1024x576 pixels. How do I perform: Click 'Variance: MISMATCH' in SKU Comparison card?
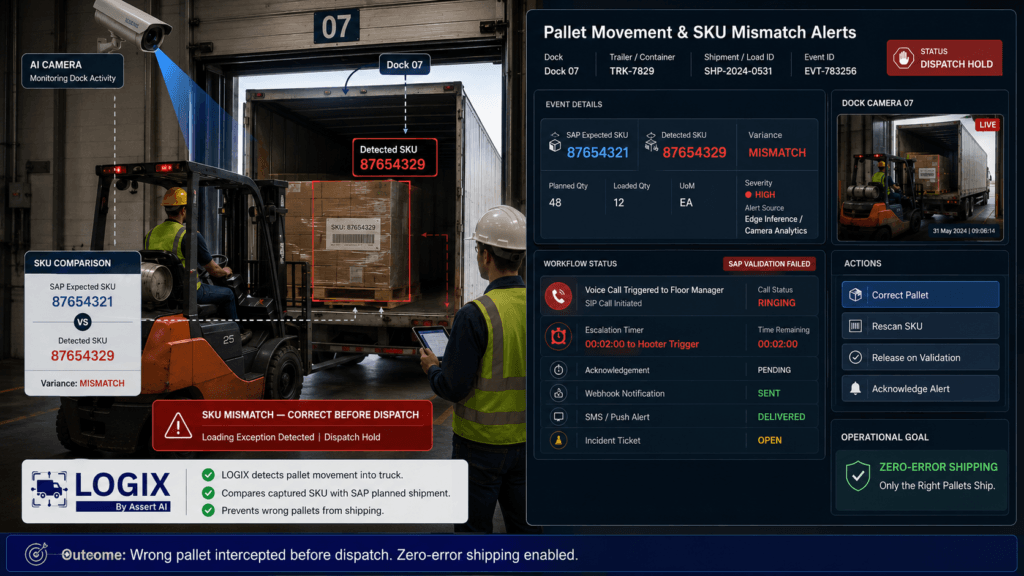point(82,383)
